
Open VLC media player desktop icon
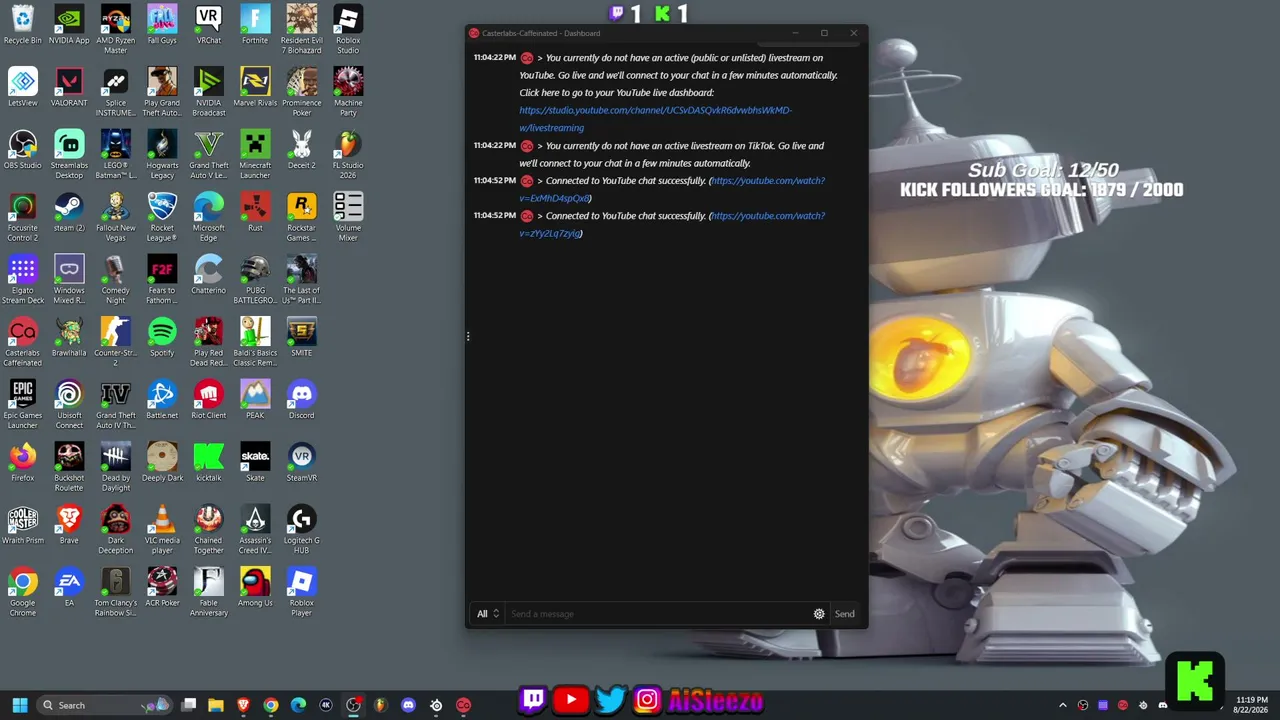[162, 530]
